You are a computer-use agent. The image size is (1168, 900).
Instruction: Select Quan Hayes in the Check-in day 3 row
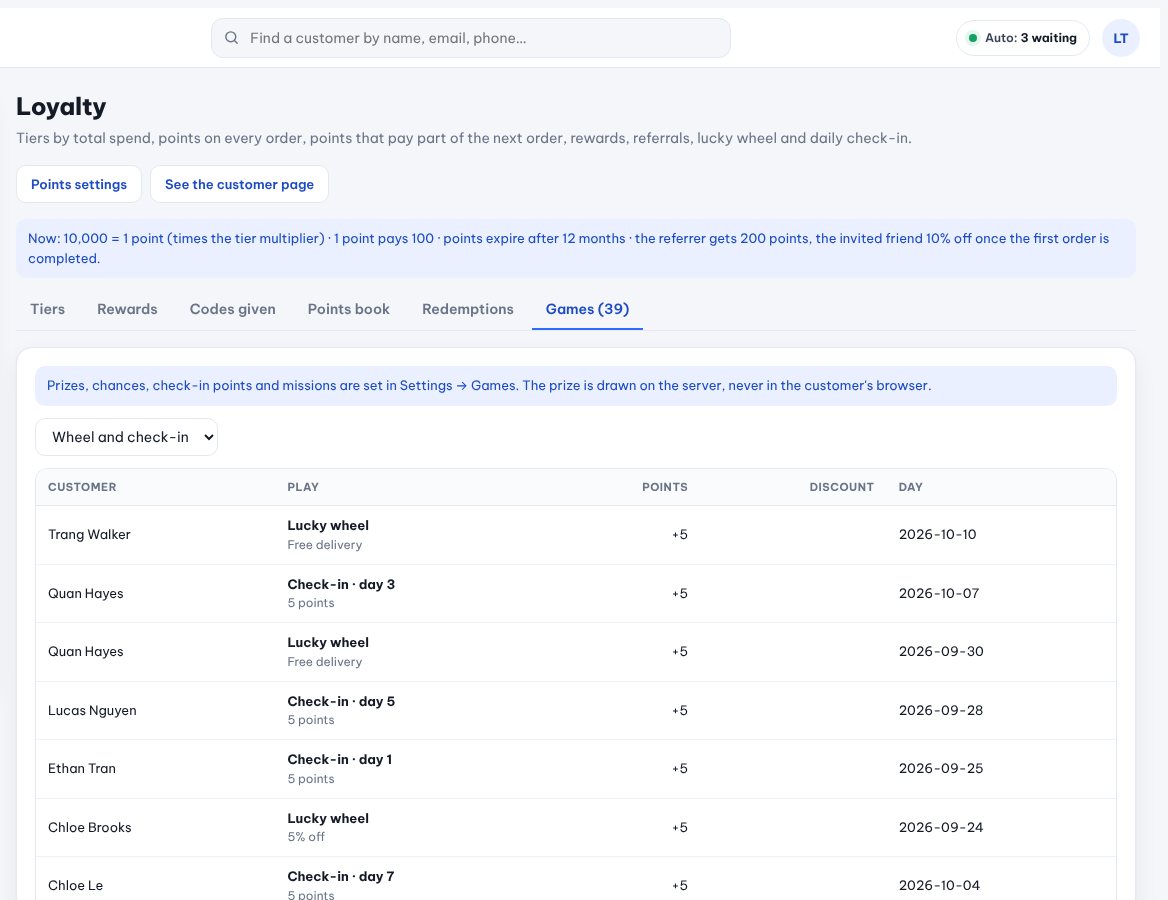click(x=86, y=593)
